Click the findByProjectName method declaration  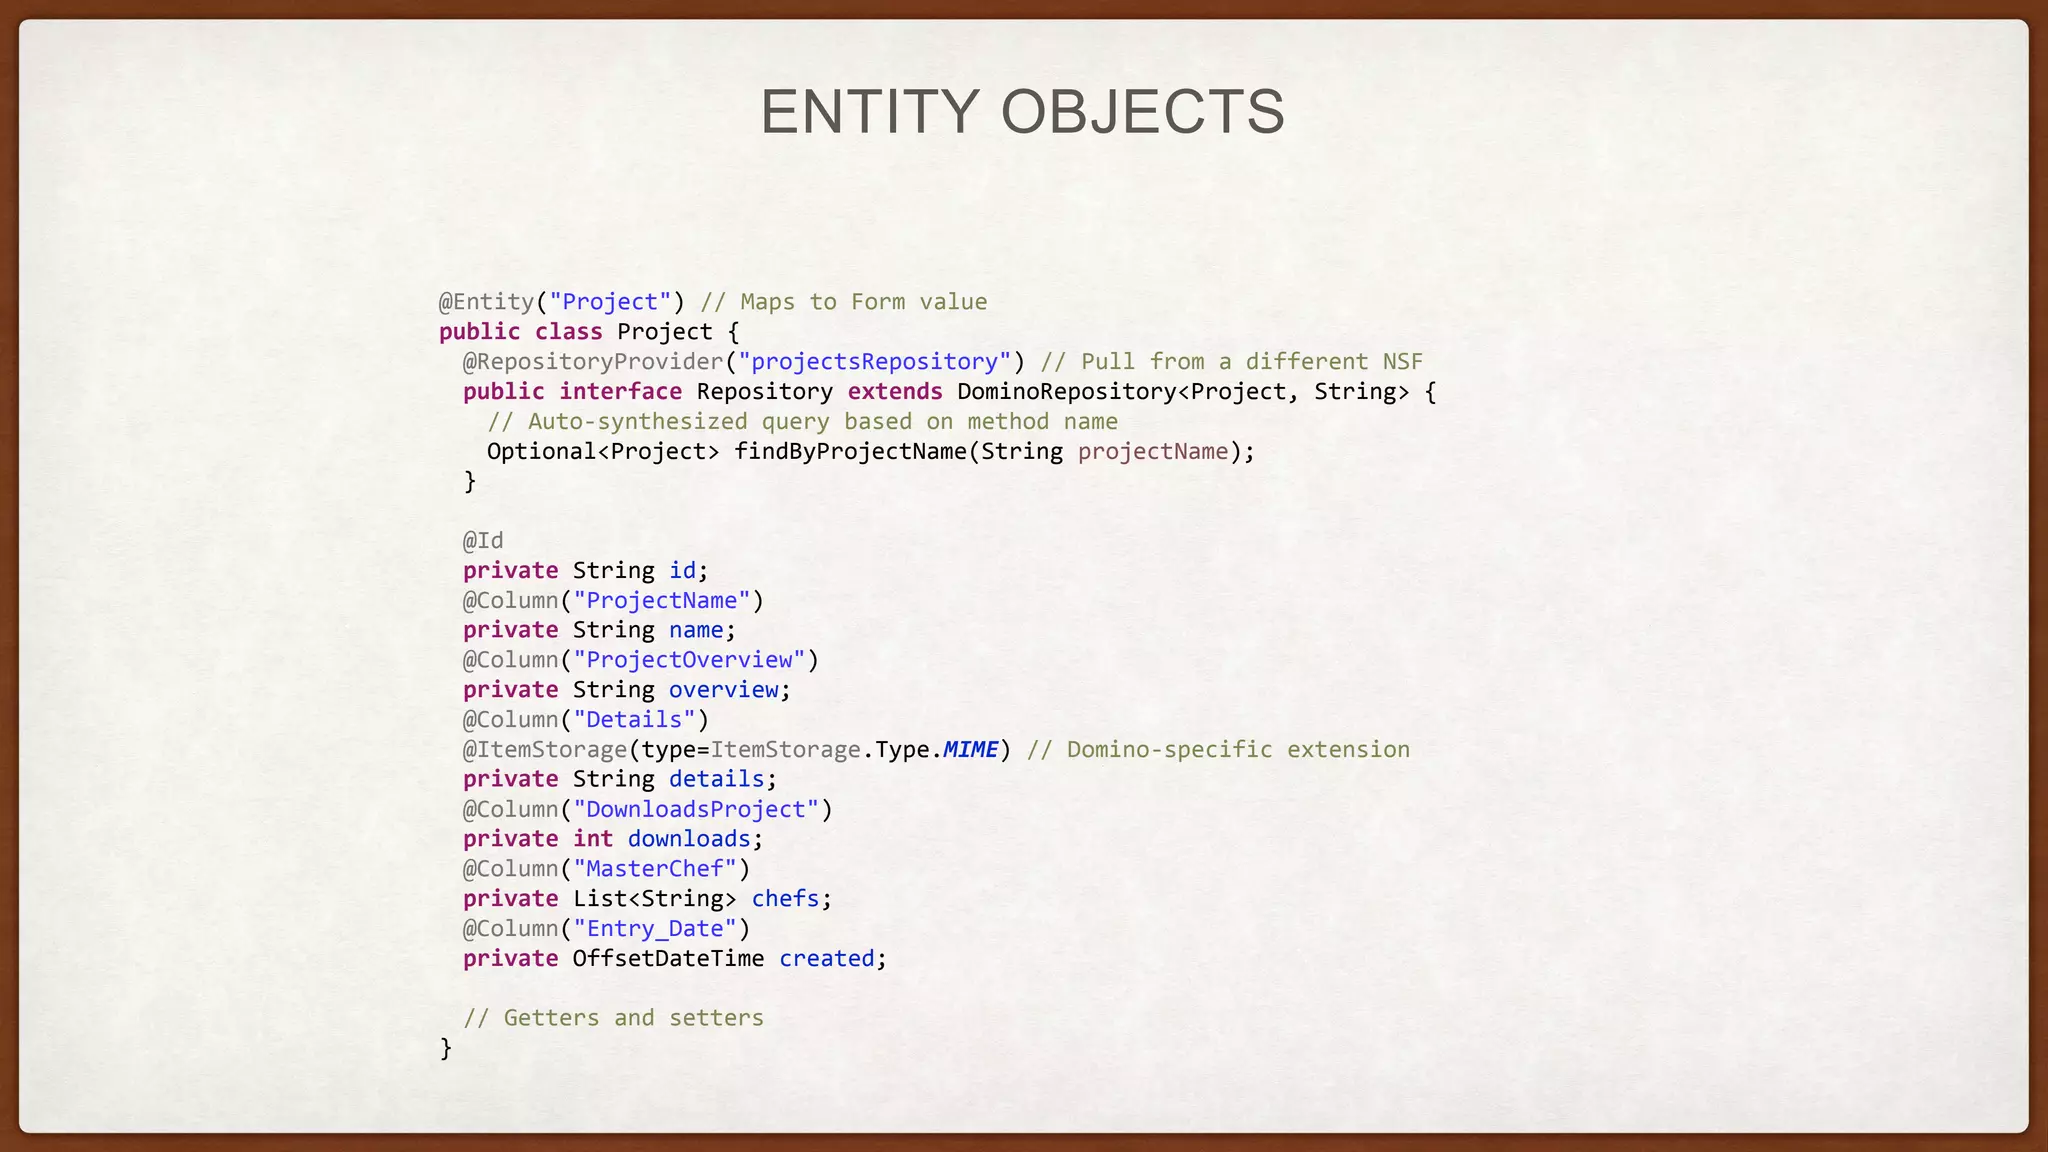tap(870, 452)
